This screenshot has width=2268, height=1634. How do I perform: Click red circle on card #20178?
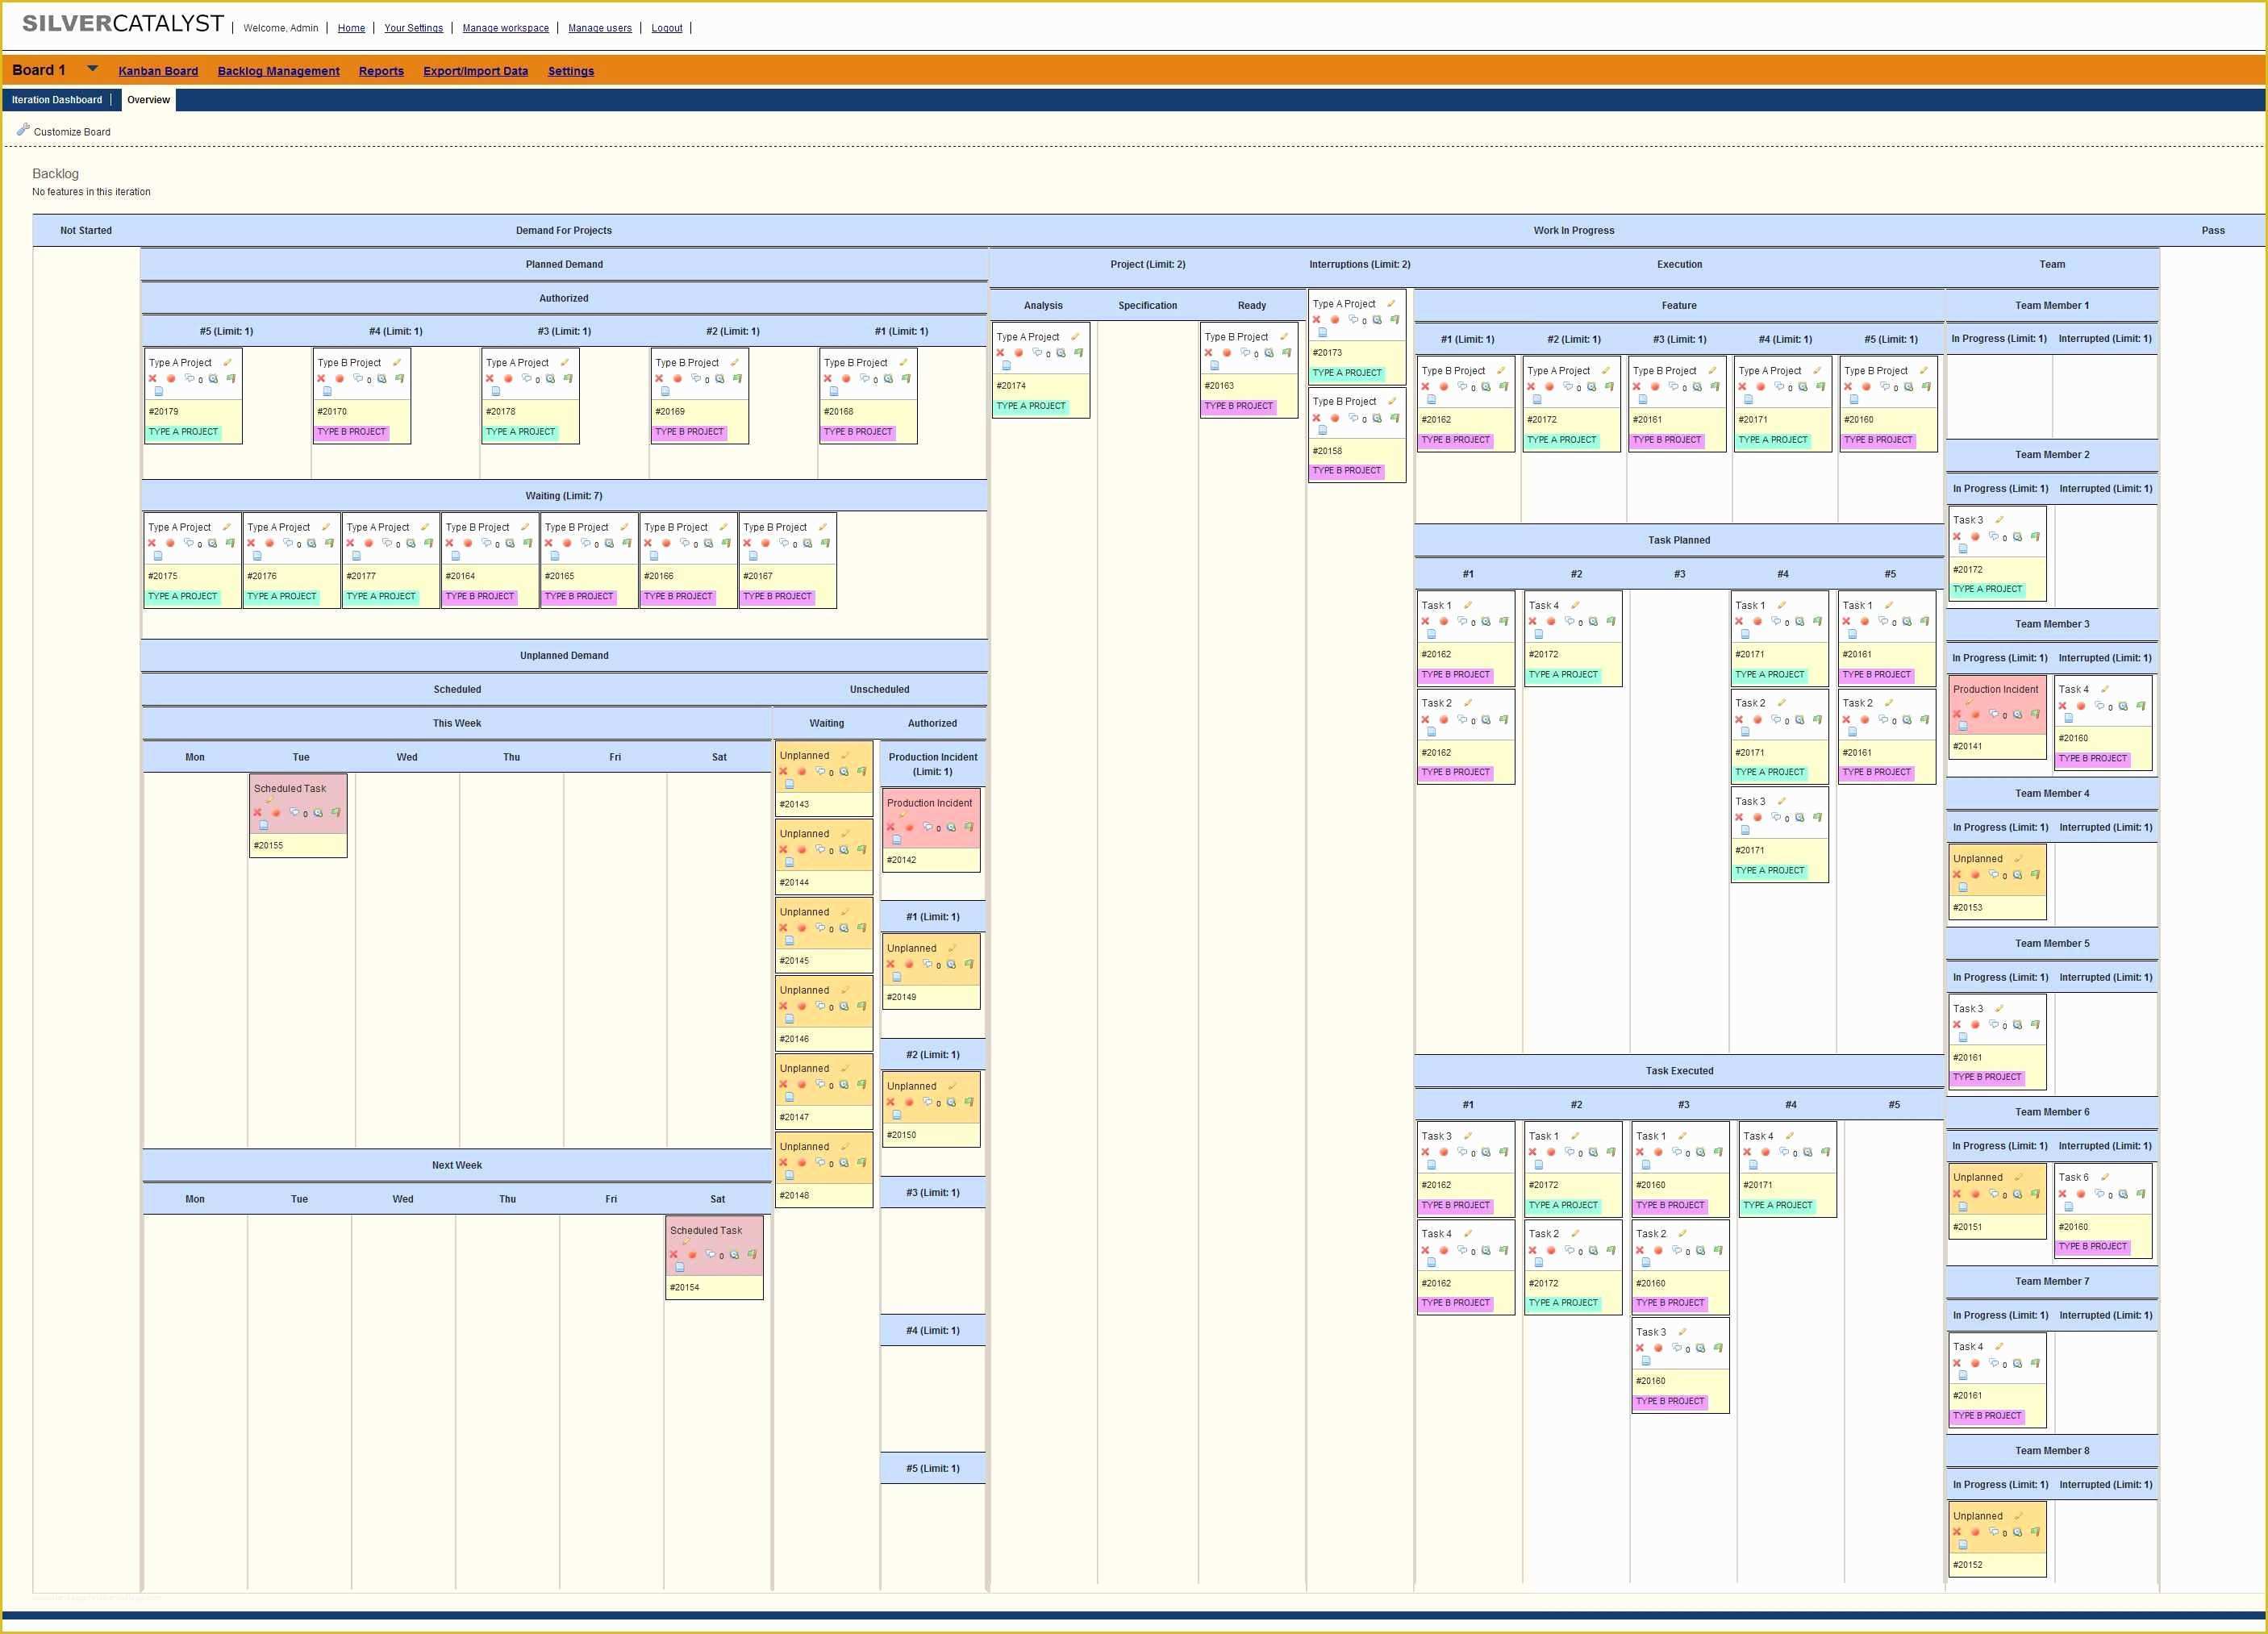508,378
